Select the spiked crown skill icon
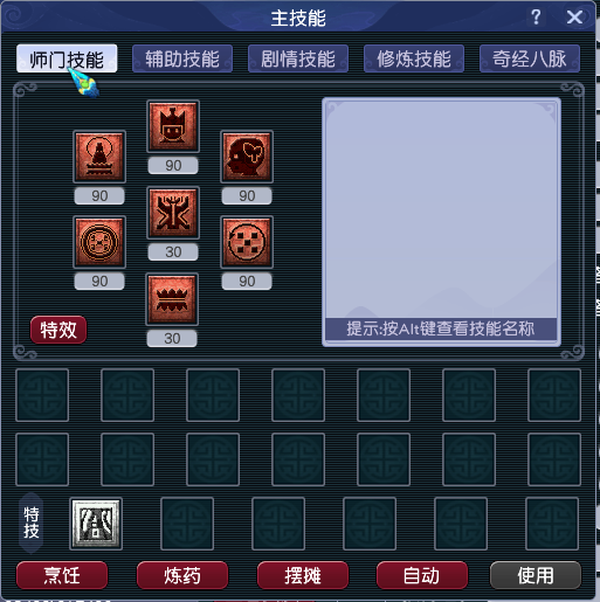The image size is (600, 602). point(172,299)
